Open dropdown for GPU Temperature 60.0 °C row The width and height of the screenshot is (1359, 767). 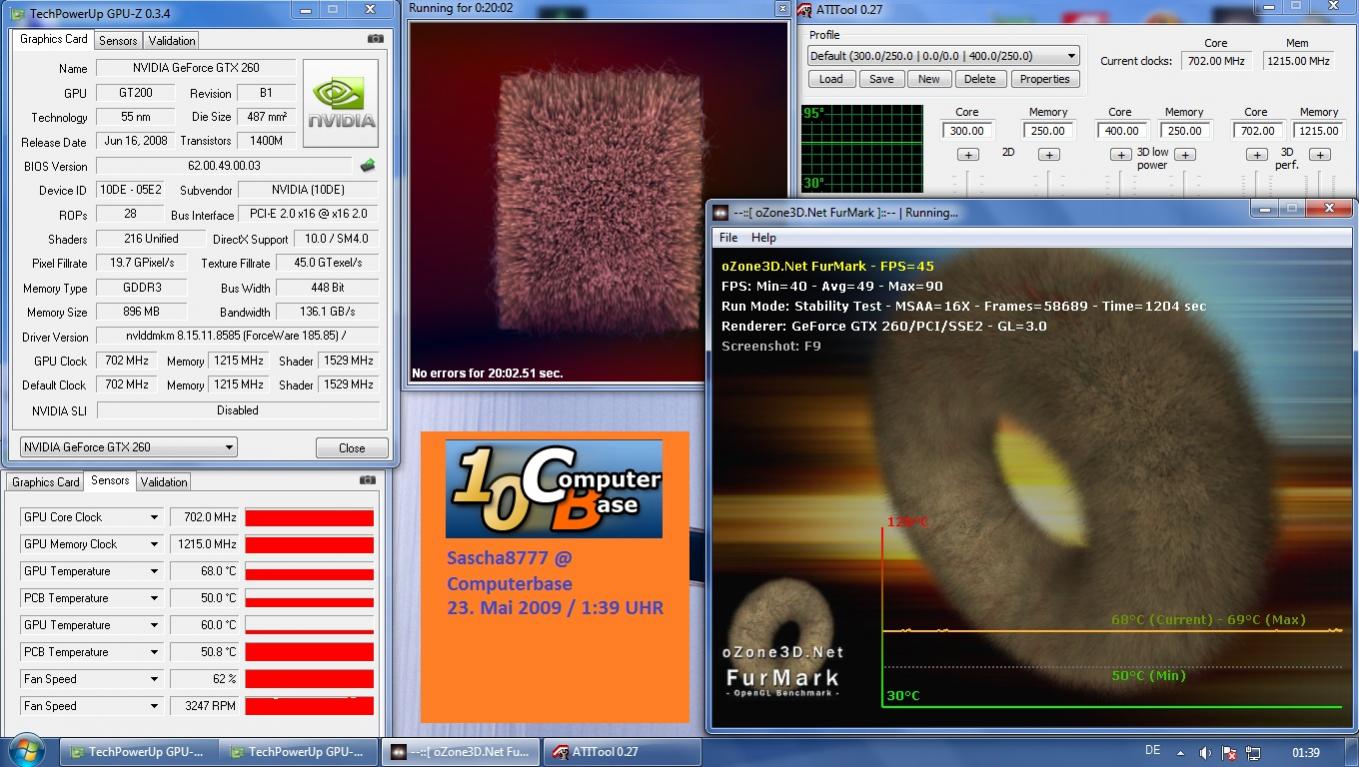click(x=154, y=625)
